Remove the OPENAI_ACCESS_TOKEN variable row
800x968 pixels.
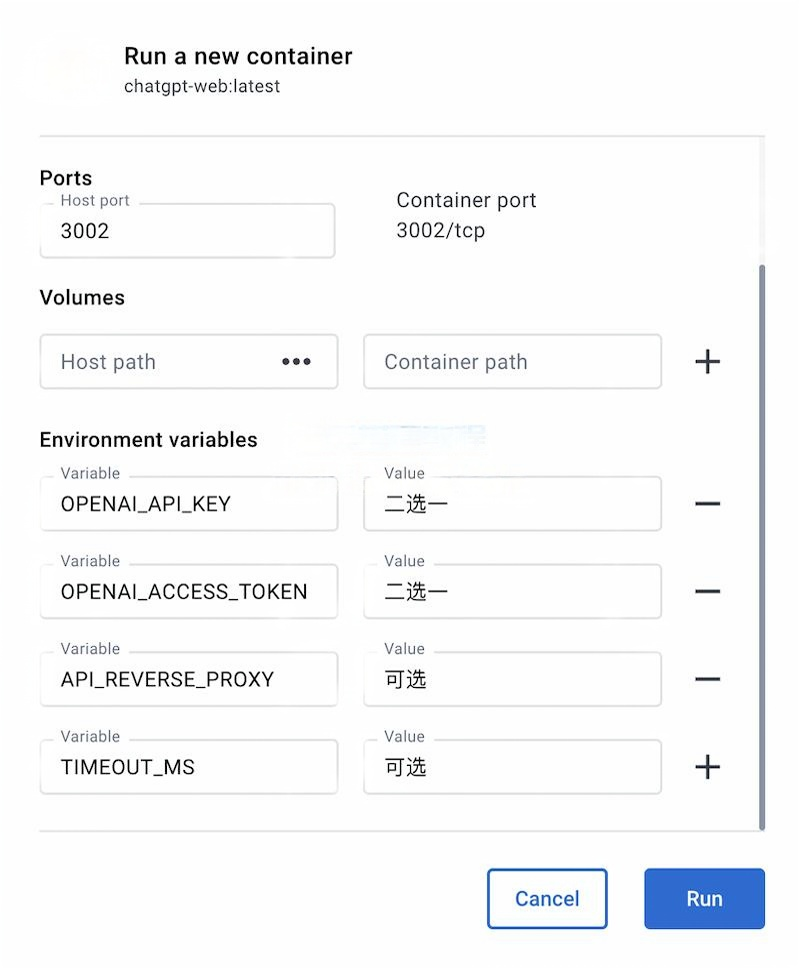(707, 591)
